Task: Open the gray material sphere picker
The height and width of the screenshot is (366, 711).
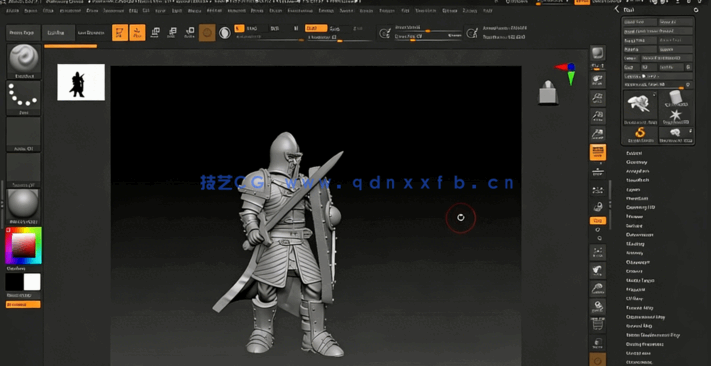Action: pyautogui.click(x=24, y=206)
